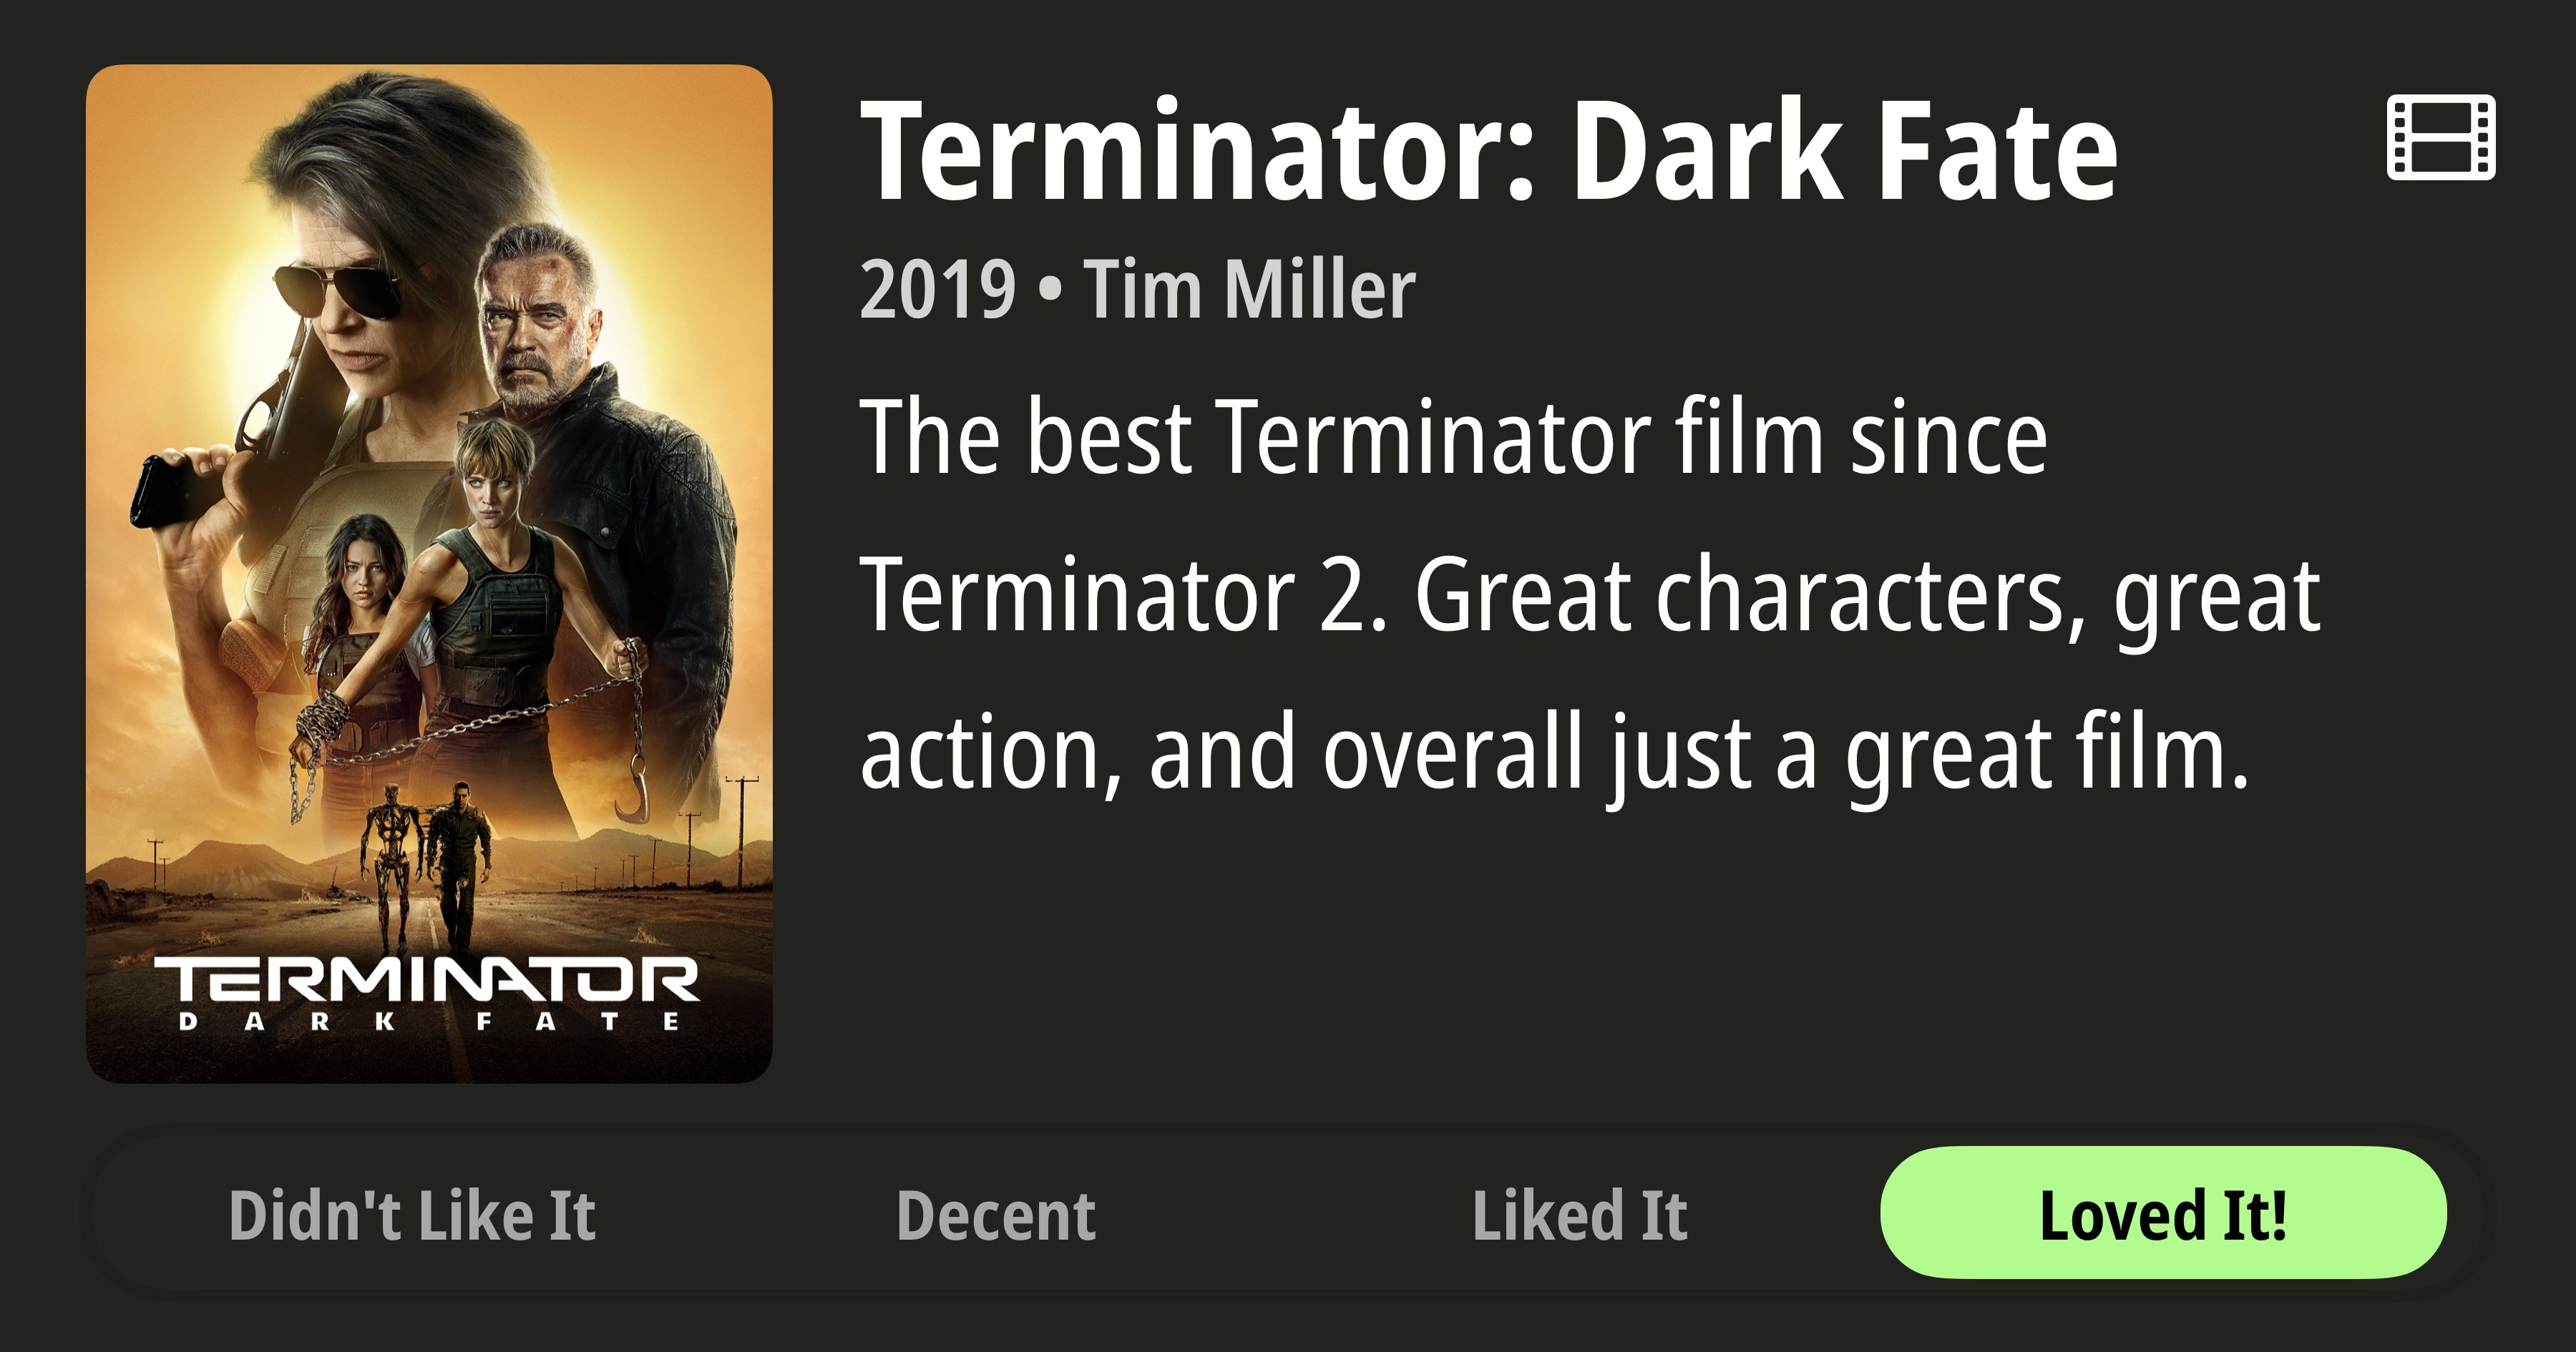Open director Tim Miller's name

[x=1250, y=290]
